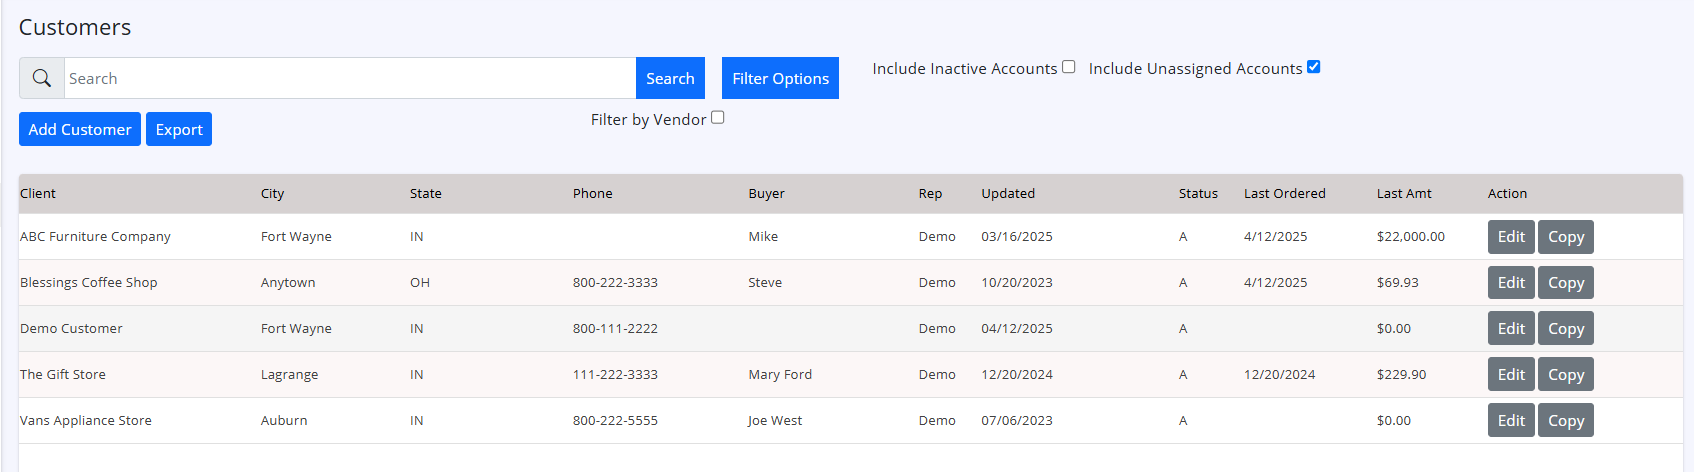This screenshot has height=472, width=1694.
Task: Sort table by Client column header
Action: (38, 194)
